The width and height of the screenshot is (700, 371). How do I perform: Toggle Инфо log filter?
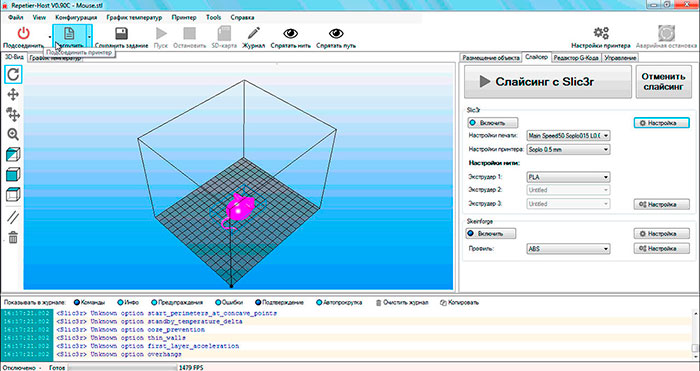coord(128,303)
